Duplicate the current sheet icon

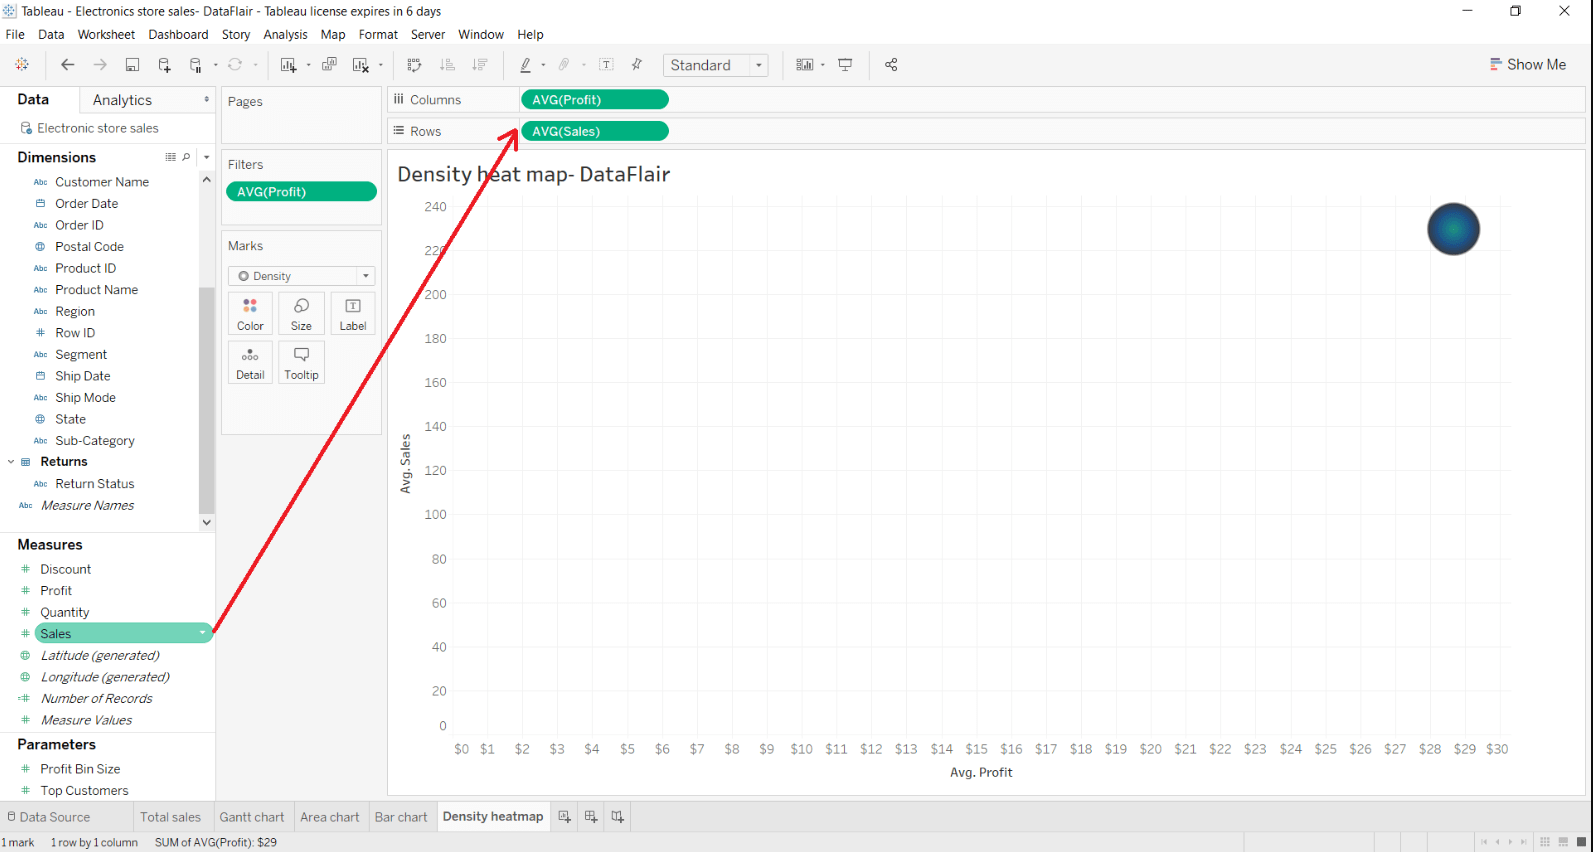(x=329, y=65)
